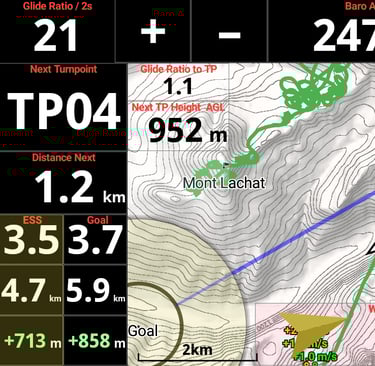Tap the ESS distance 4.7 km cell
This screenshot has width=375, height=366.
point(31,290)
